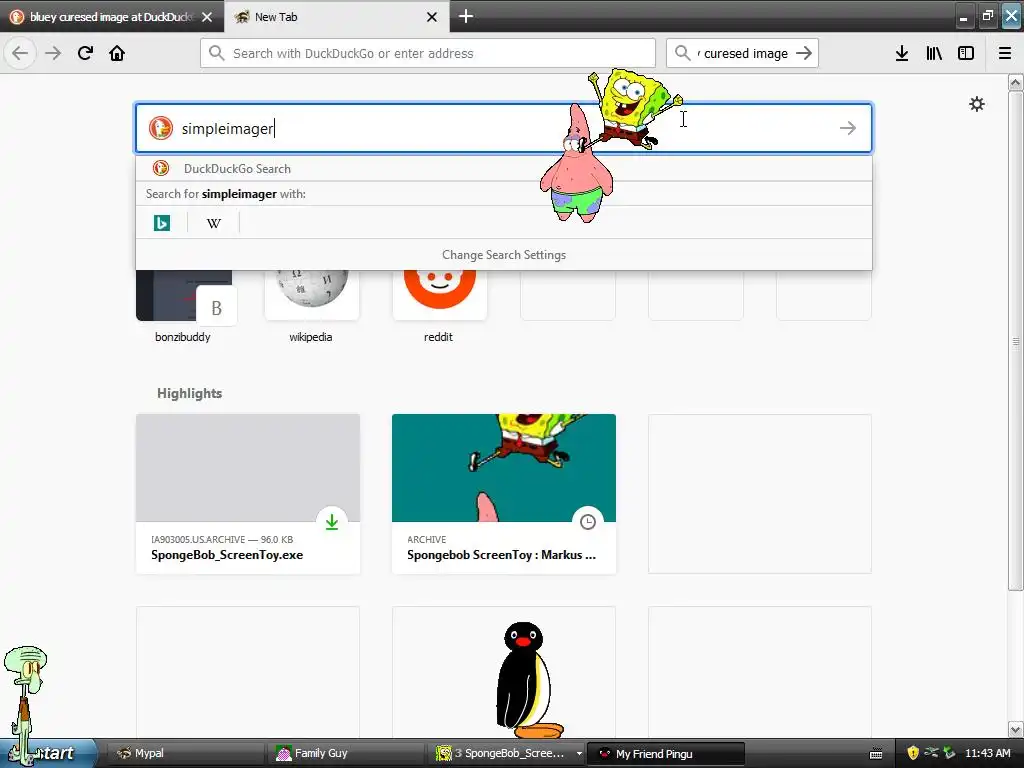Toggle the sidebars panel button

(966, 54)
